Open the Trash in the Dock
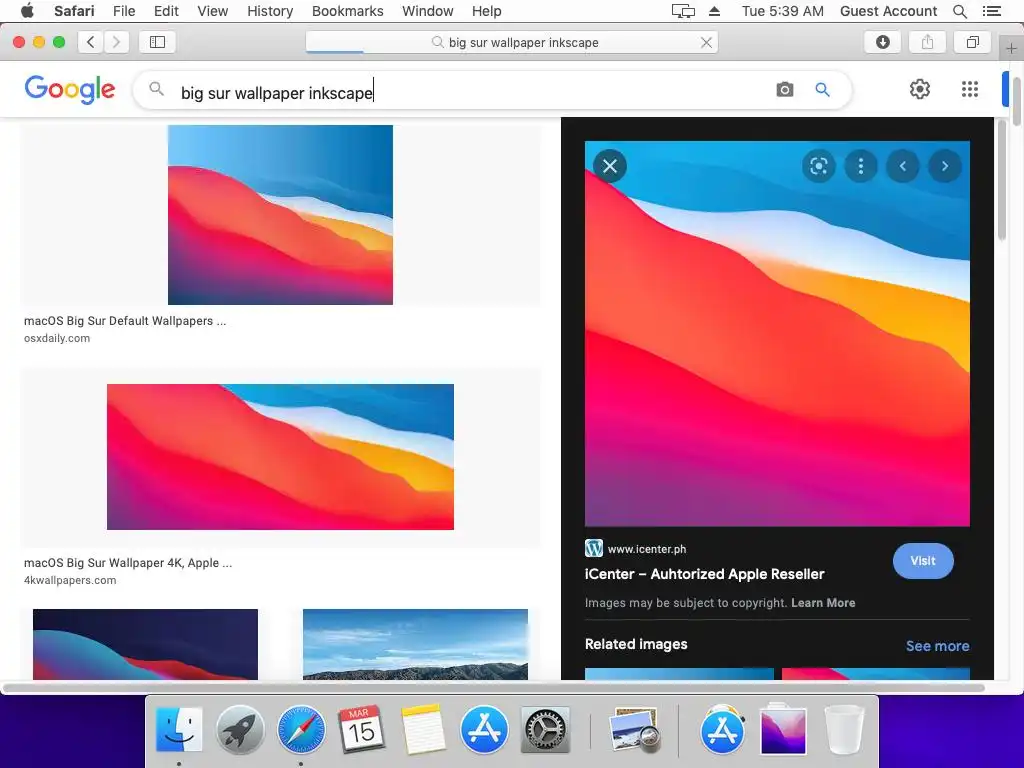Viewport: 1024px width, 768px height. (x=844, y=729)
